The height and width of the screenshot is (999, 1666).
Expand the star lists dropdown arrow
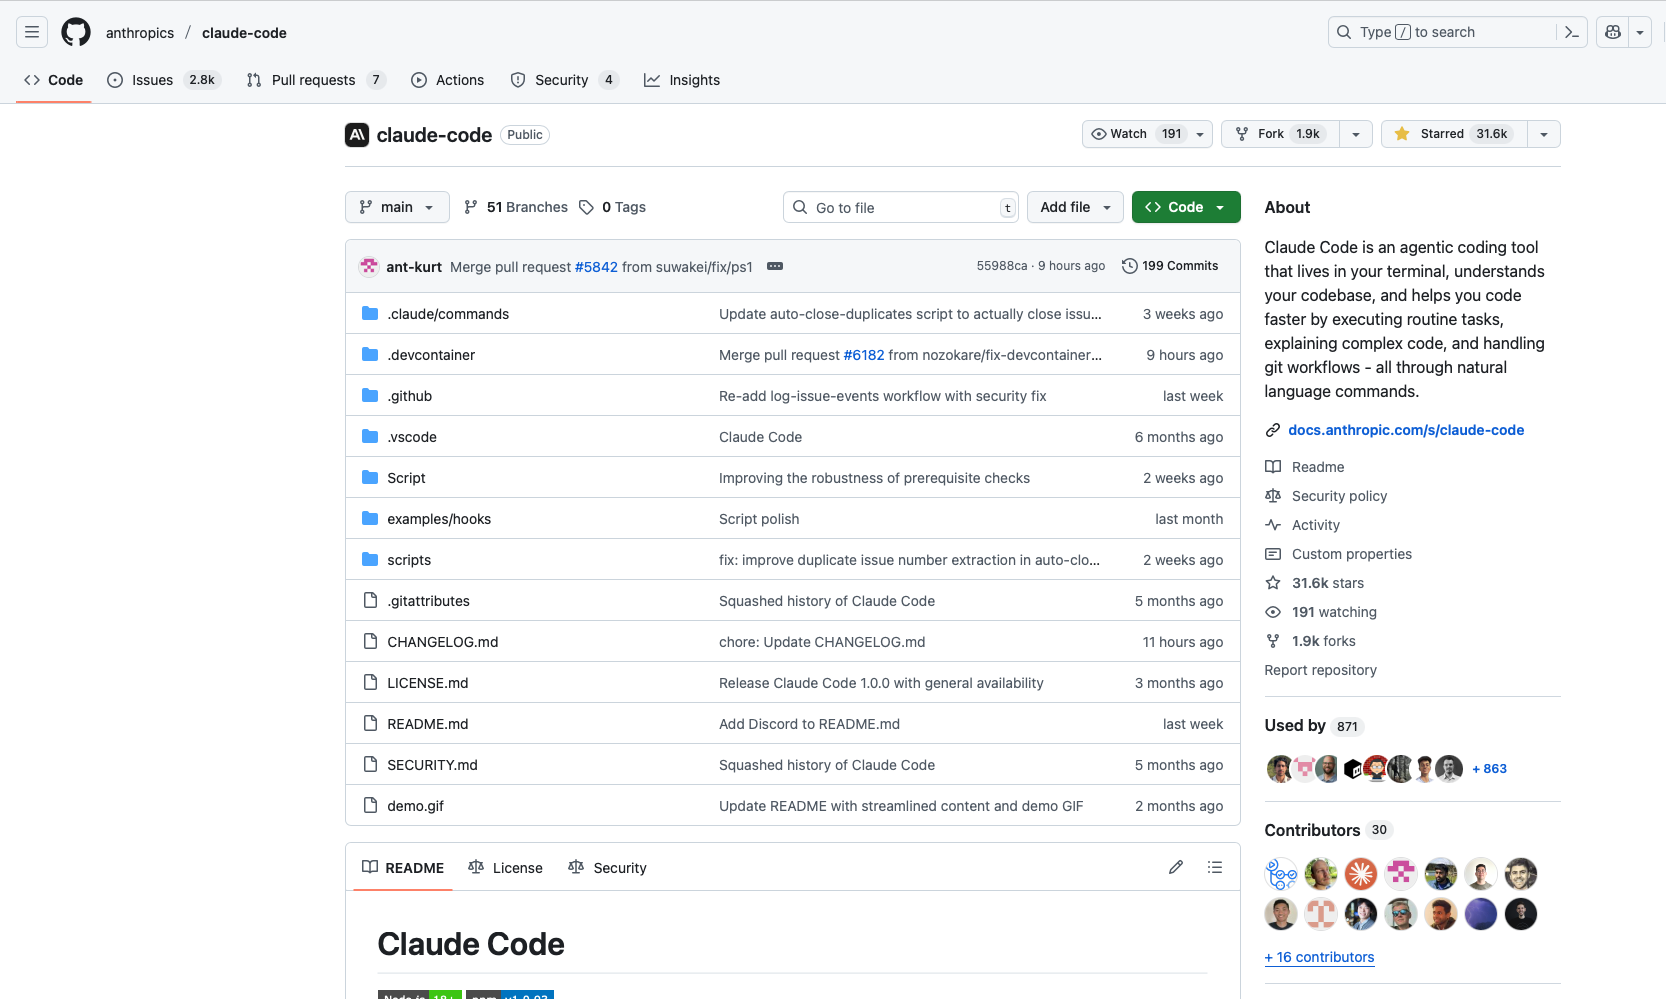tap(1544, 134)
